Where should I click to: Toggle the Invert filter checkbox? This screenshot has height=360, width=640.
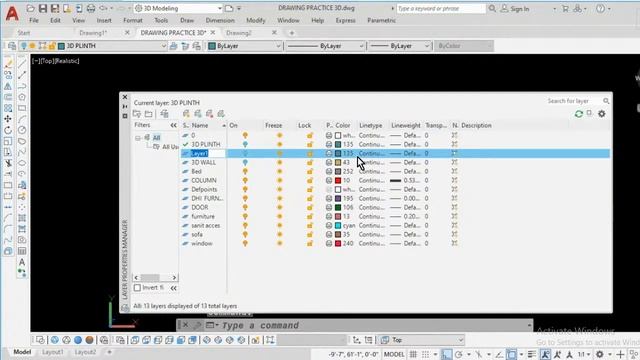(138, 288)
